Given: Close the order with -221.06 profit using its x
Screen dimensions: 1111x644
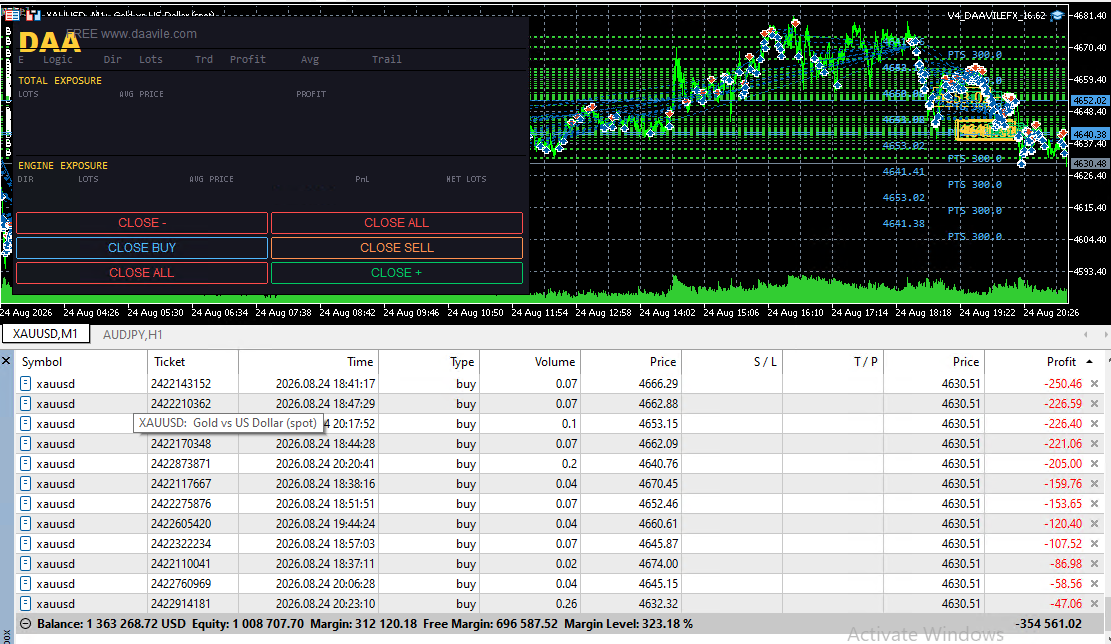Looking at the screenshot, I should coord(1095,444).
